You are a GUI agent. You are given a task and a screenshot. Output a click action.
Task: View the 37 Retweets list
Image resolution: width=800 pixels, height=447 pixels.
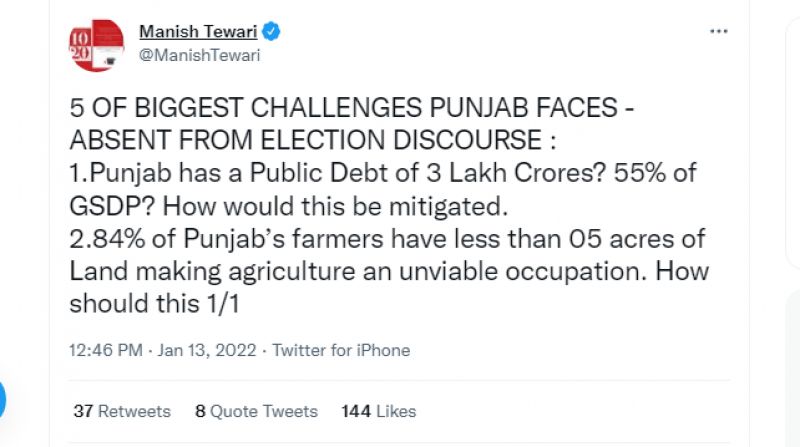pyautogui.click(x=122, y=411)
